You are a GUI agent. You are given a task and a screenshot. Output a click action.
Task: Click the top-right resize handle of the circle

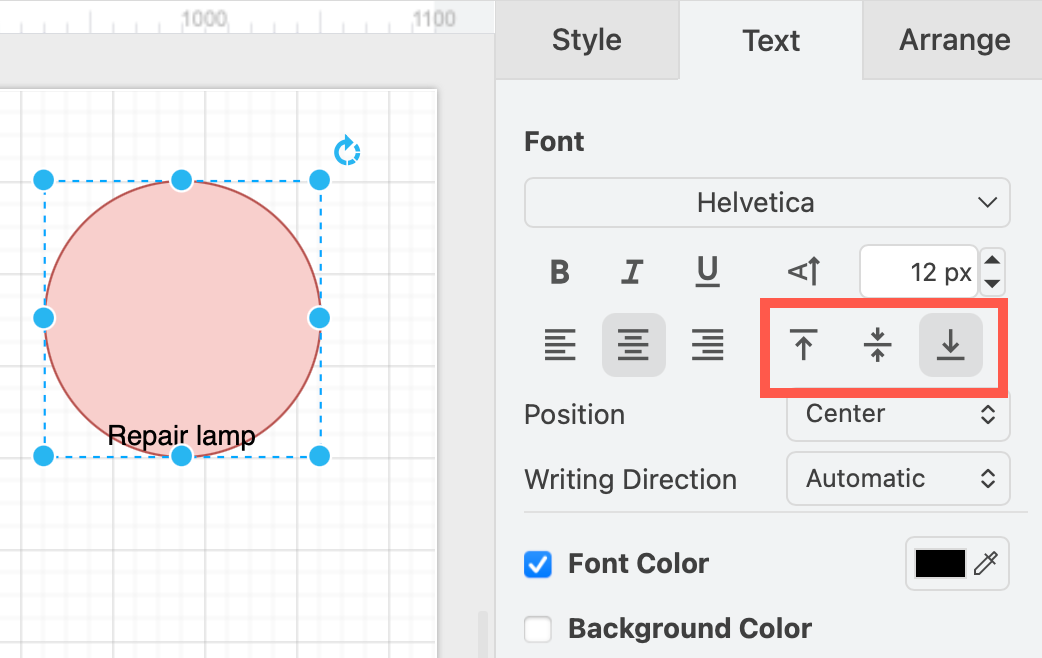319,179
